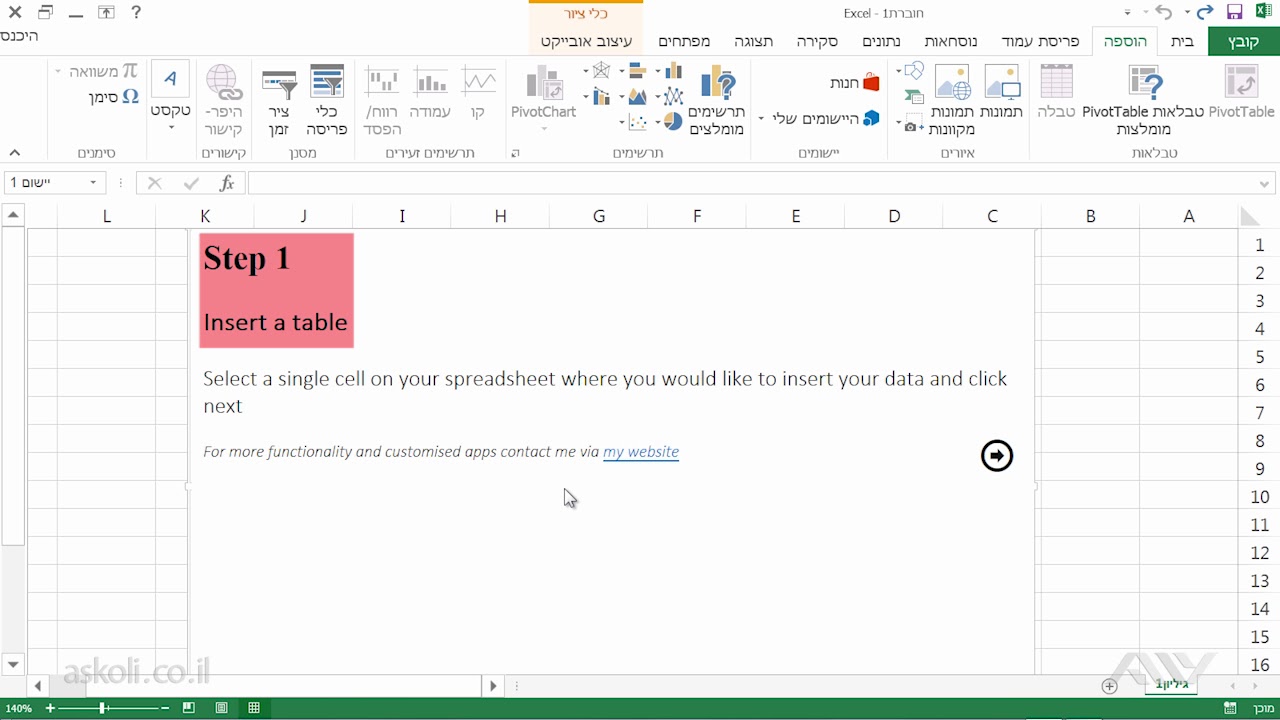Image resolution: width=1280 pixels, height=720 pixels.
Task: Switch to Normal view in status bar
Action: 254,708
